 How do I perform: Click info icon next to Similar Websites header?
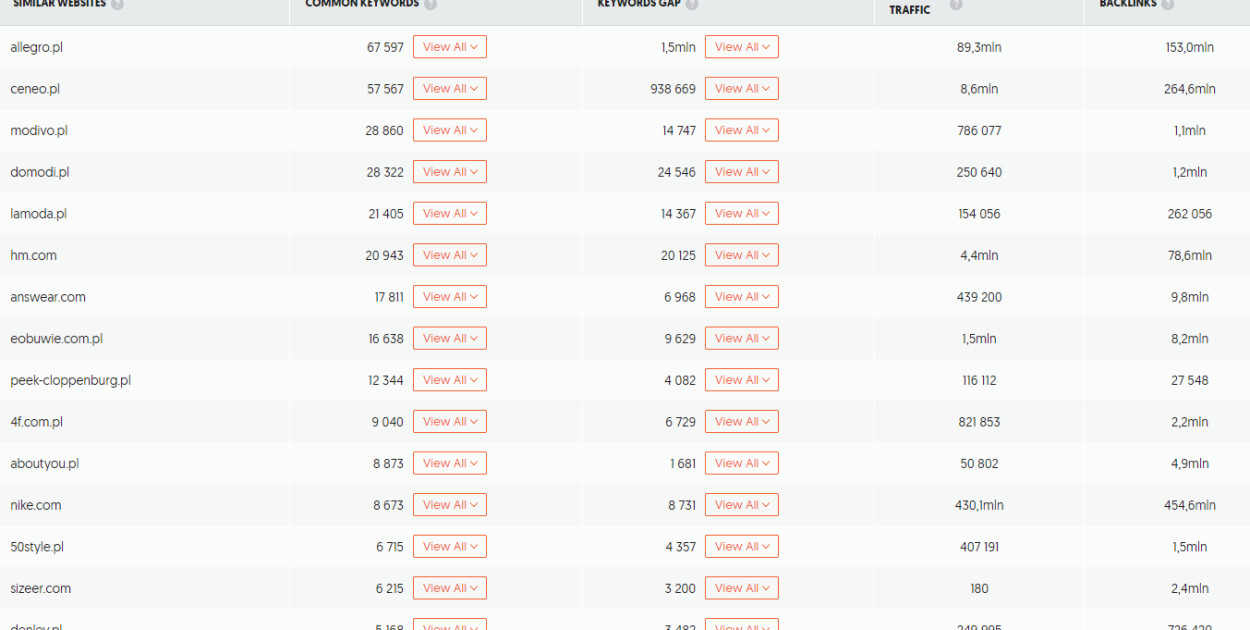pos(118,4)
